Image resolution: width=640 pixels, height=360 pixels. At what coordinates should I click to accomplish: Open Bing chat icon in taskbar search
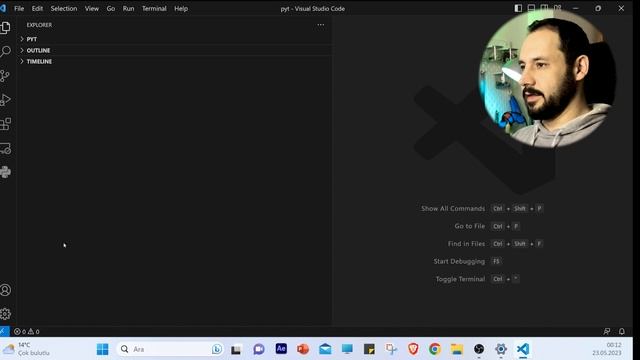pyautogui.click(x=217, y=349)
